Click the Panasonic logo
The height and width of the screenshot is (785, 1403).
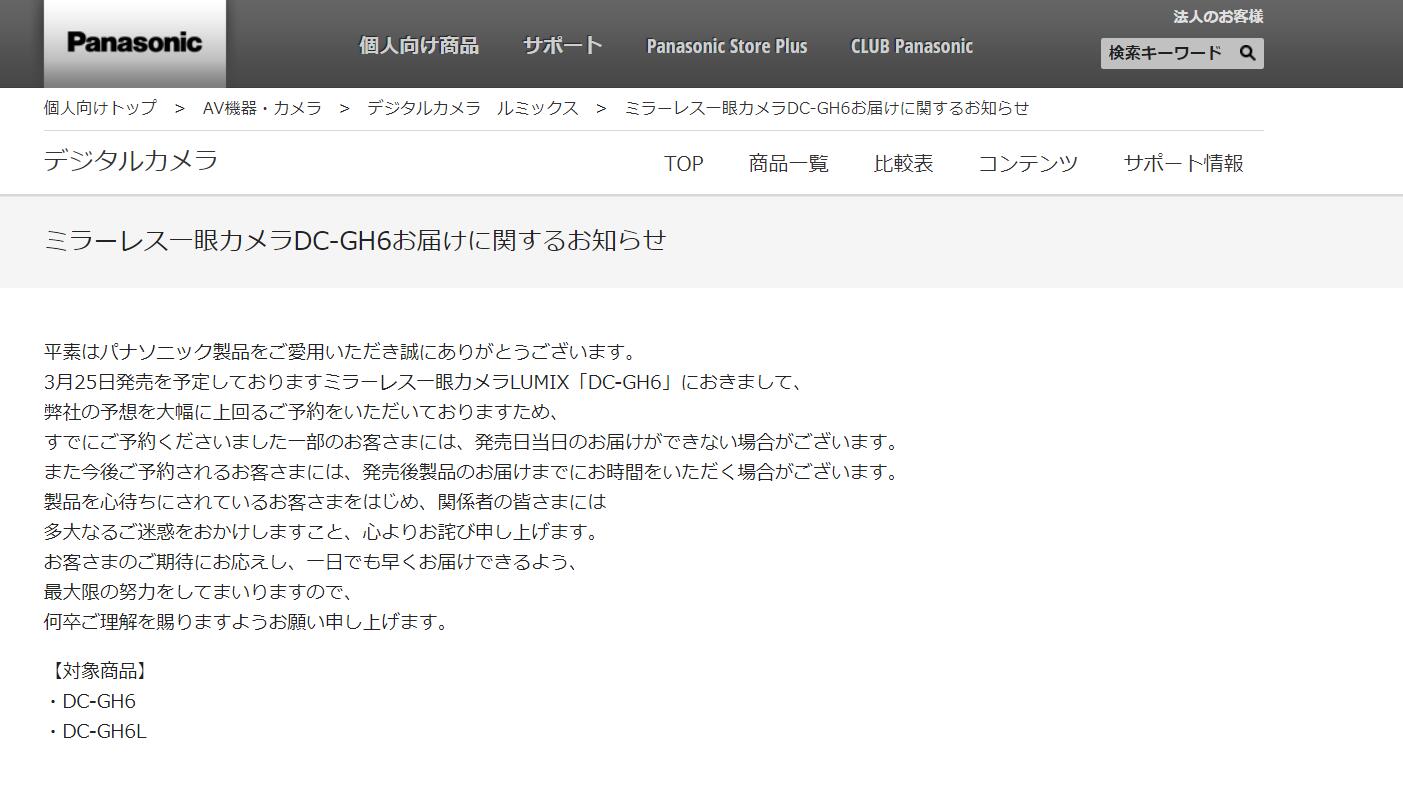[x=134, y=43]
